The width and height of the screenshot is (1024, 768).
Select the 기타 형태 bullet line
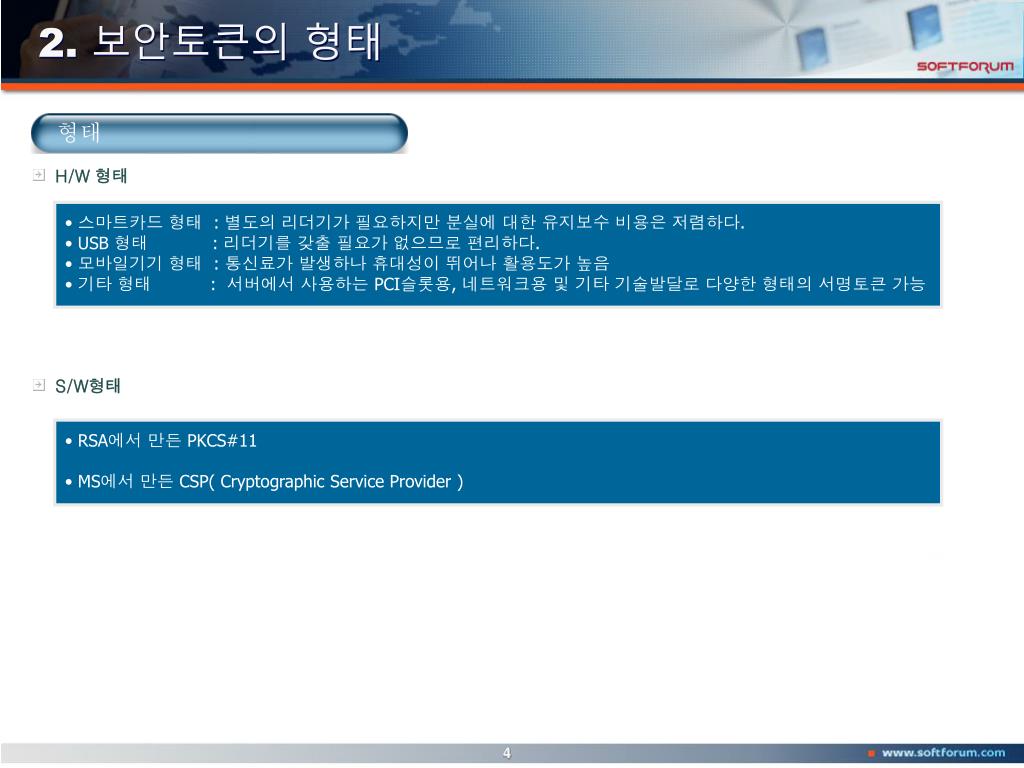point(495,284)
